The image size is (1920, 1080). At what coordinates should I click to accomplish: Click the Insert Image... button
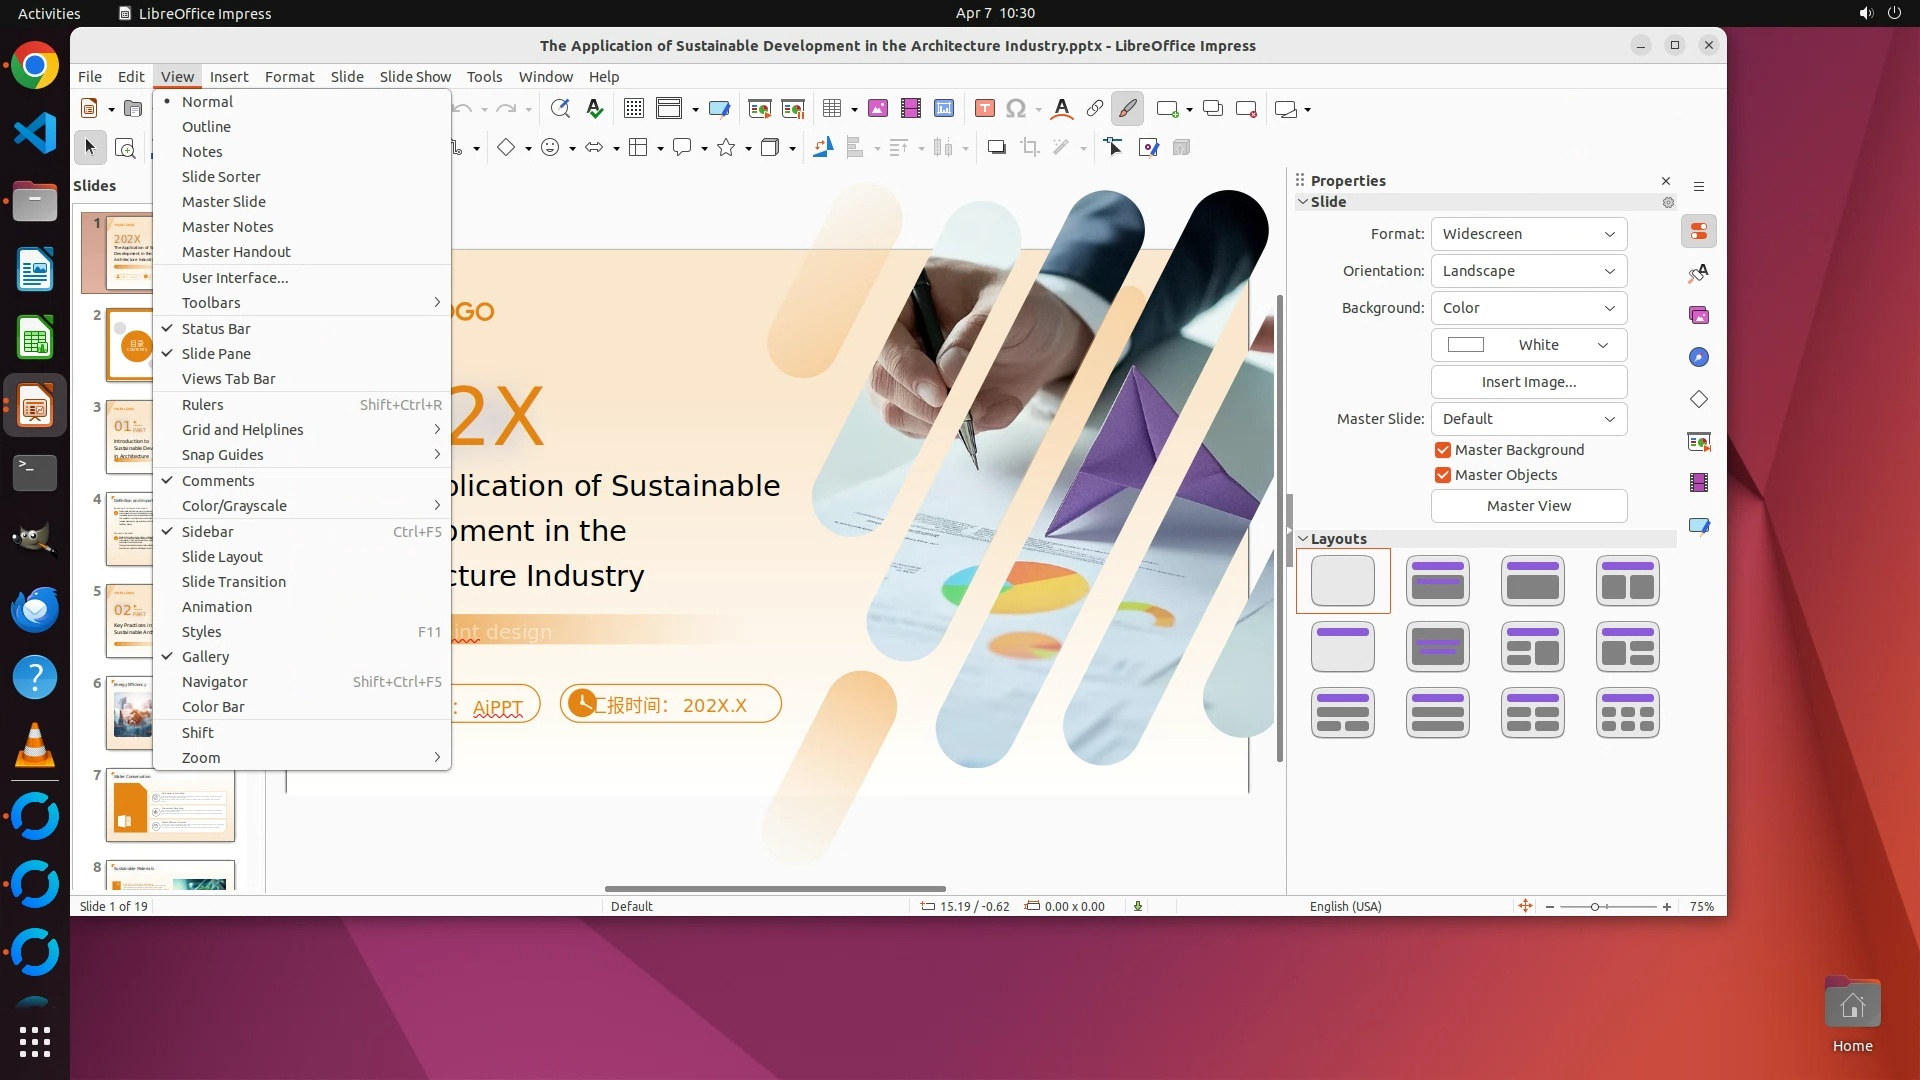pos(1528,382)
